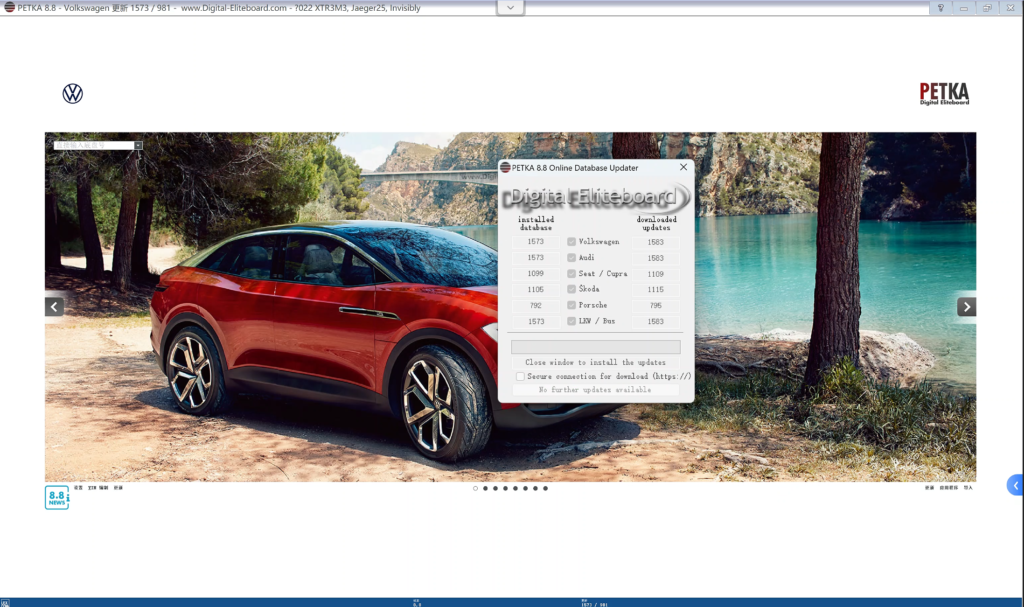Toggle the Audi database checkbox
Screen dimensions: 1024x607
(571, 258)
